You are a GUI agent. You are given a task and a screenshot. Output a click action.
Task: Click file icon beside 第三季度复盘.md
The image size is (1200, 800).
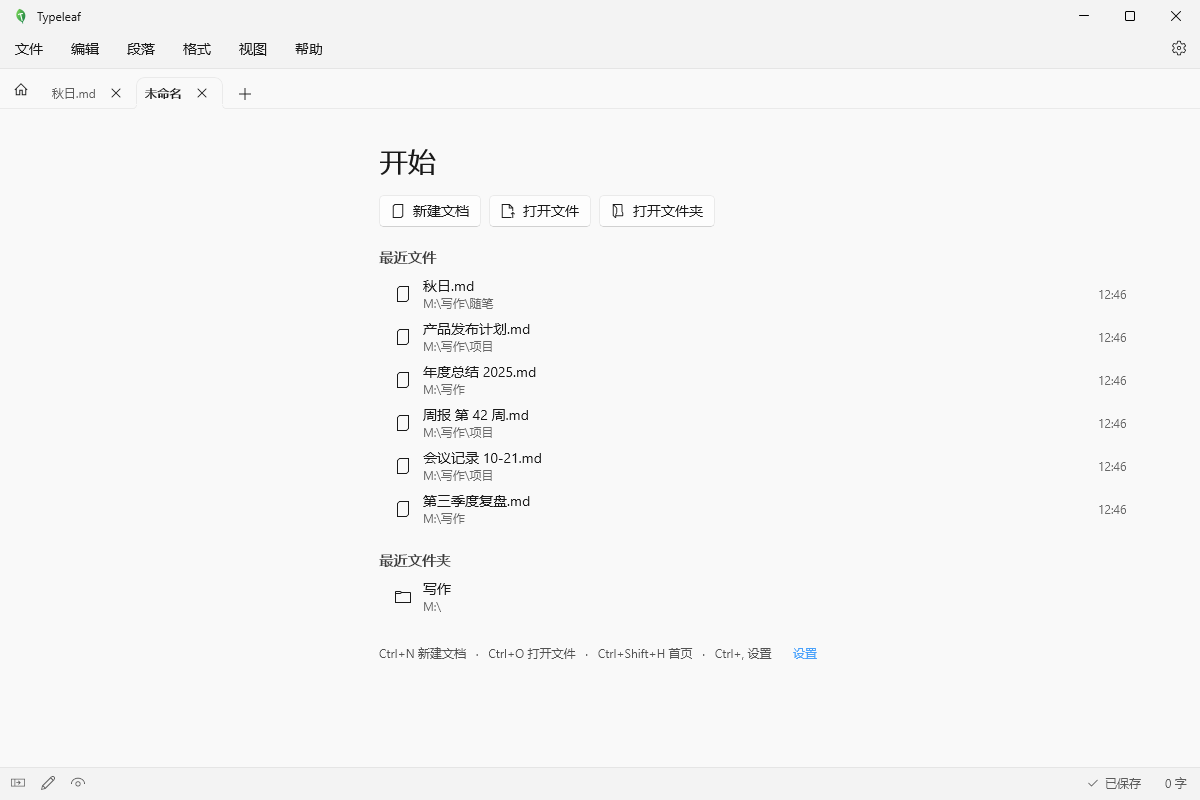[403, 509]
